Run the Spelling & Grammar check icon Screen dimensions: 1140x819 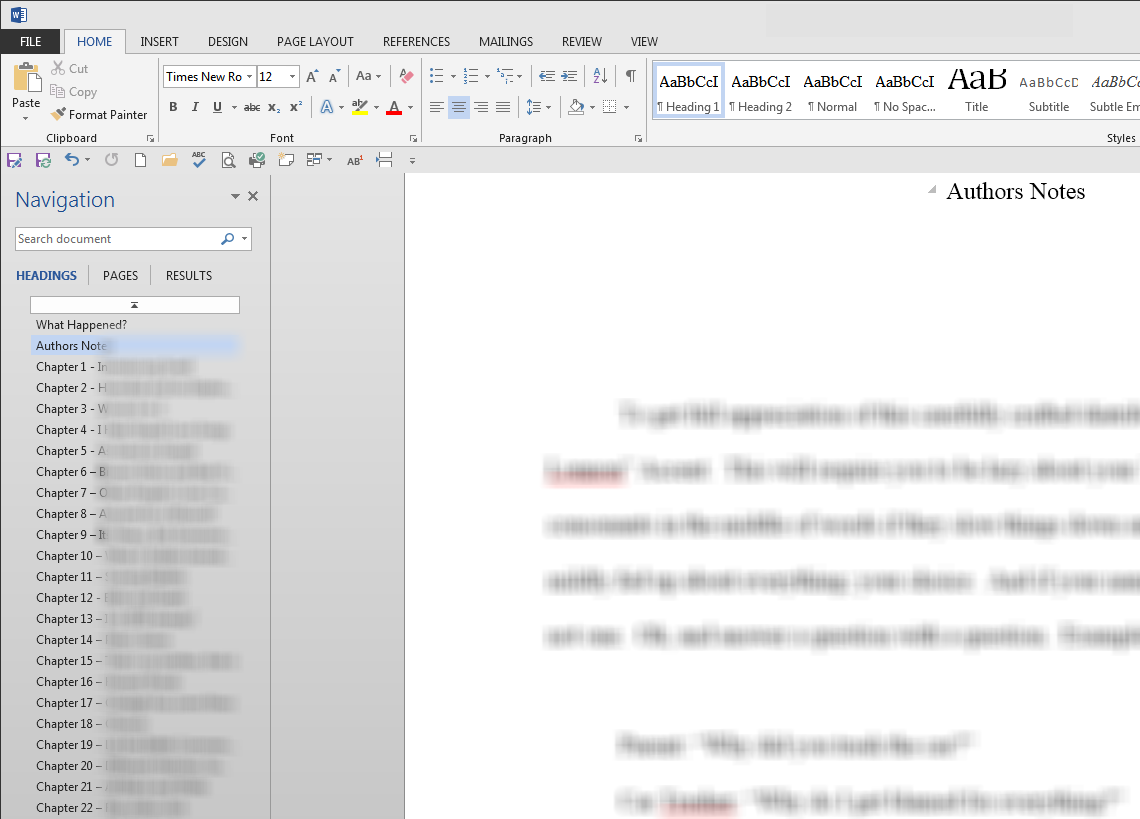coord(199,160)
